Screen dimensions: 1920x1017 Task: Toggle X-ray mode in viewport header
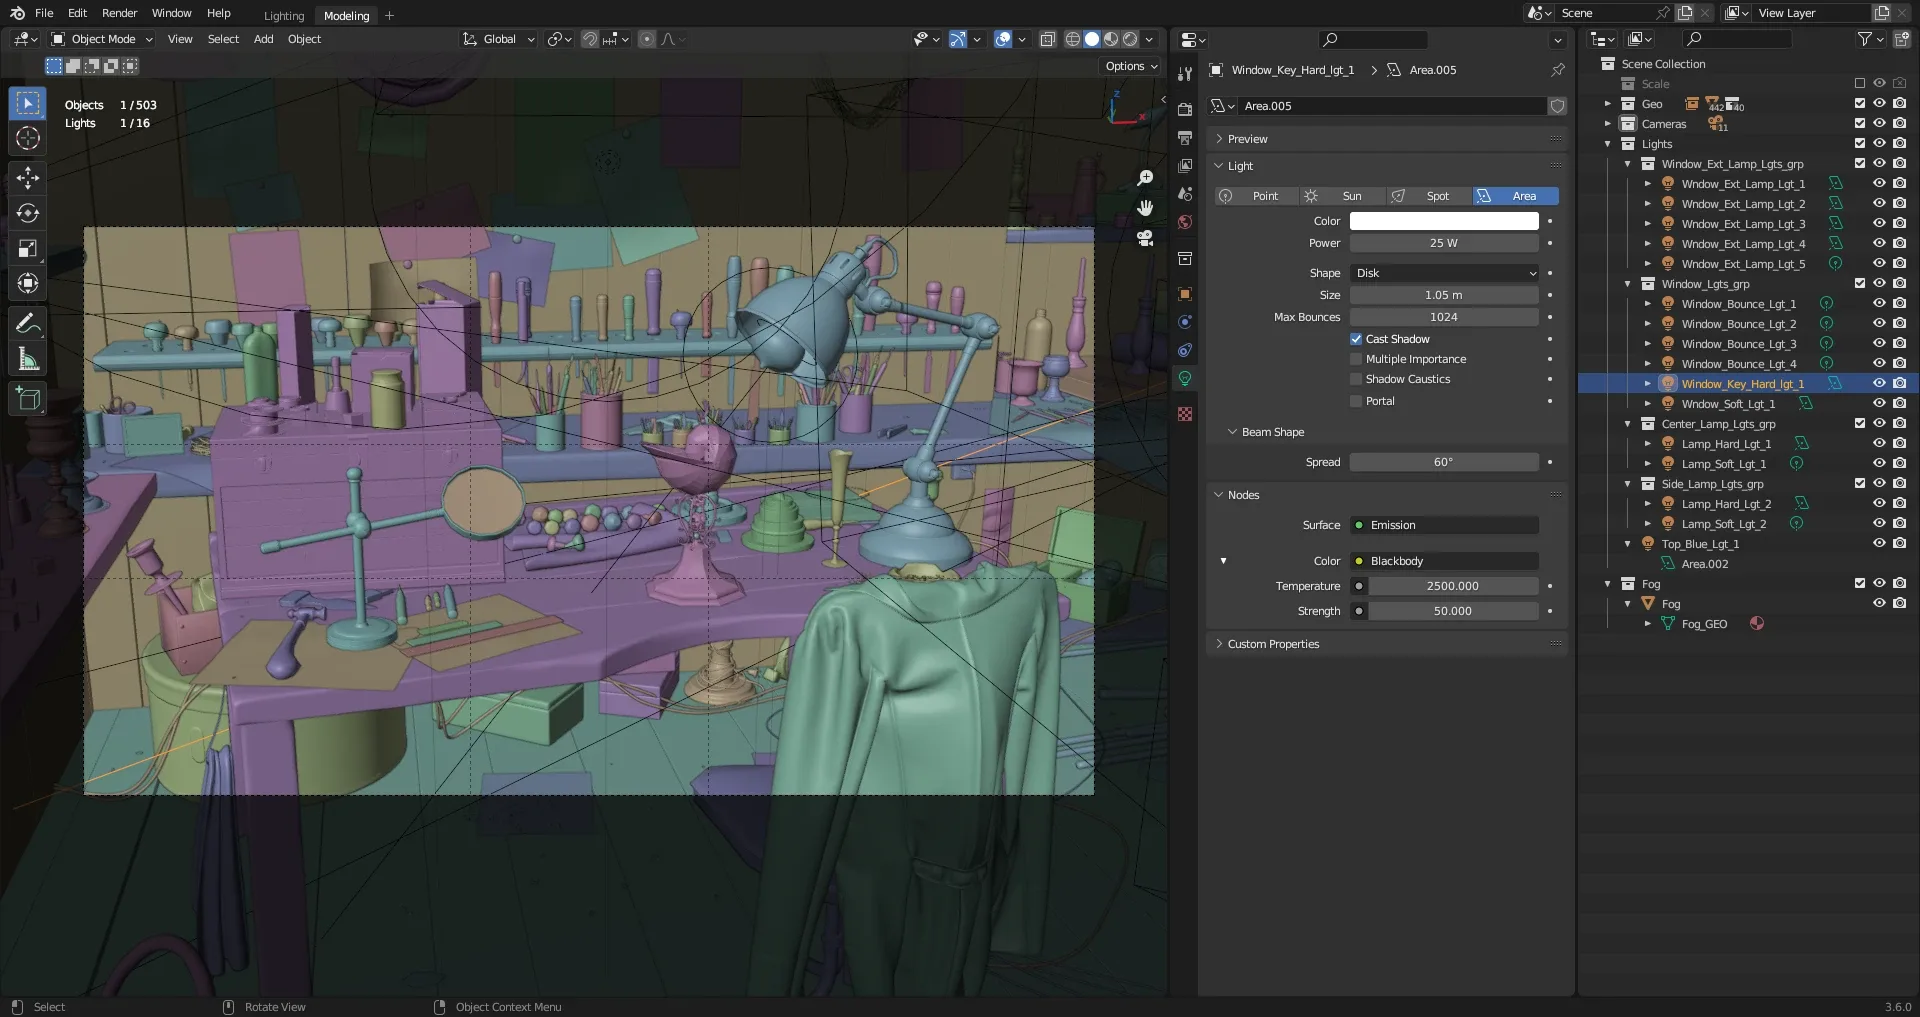click(x=1047, y=39)
